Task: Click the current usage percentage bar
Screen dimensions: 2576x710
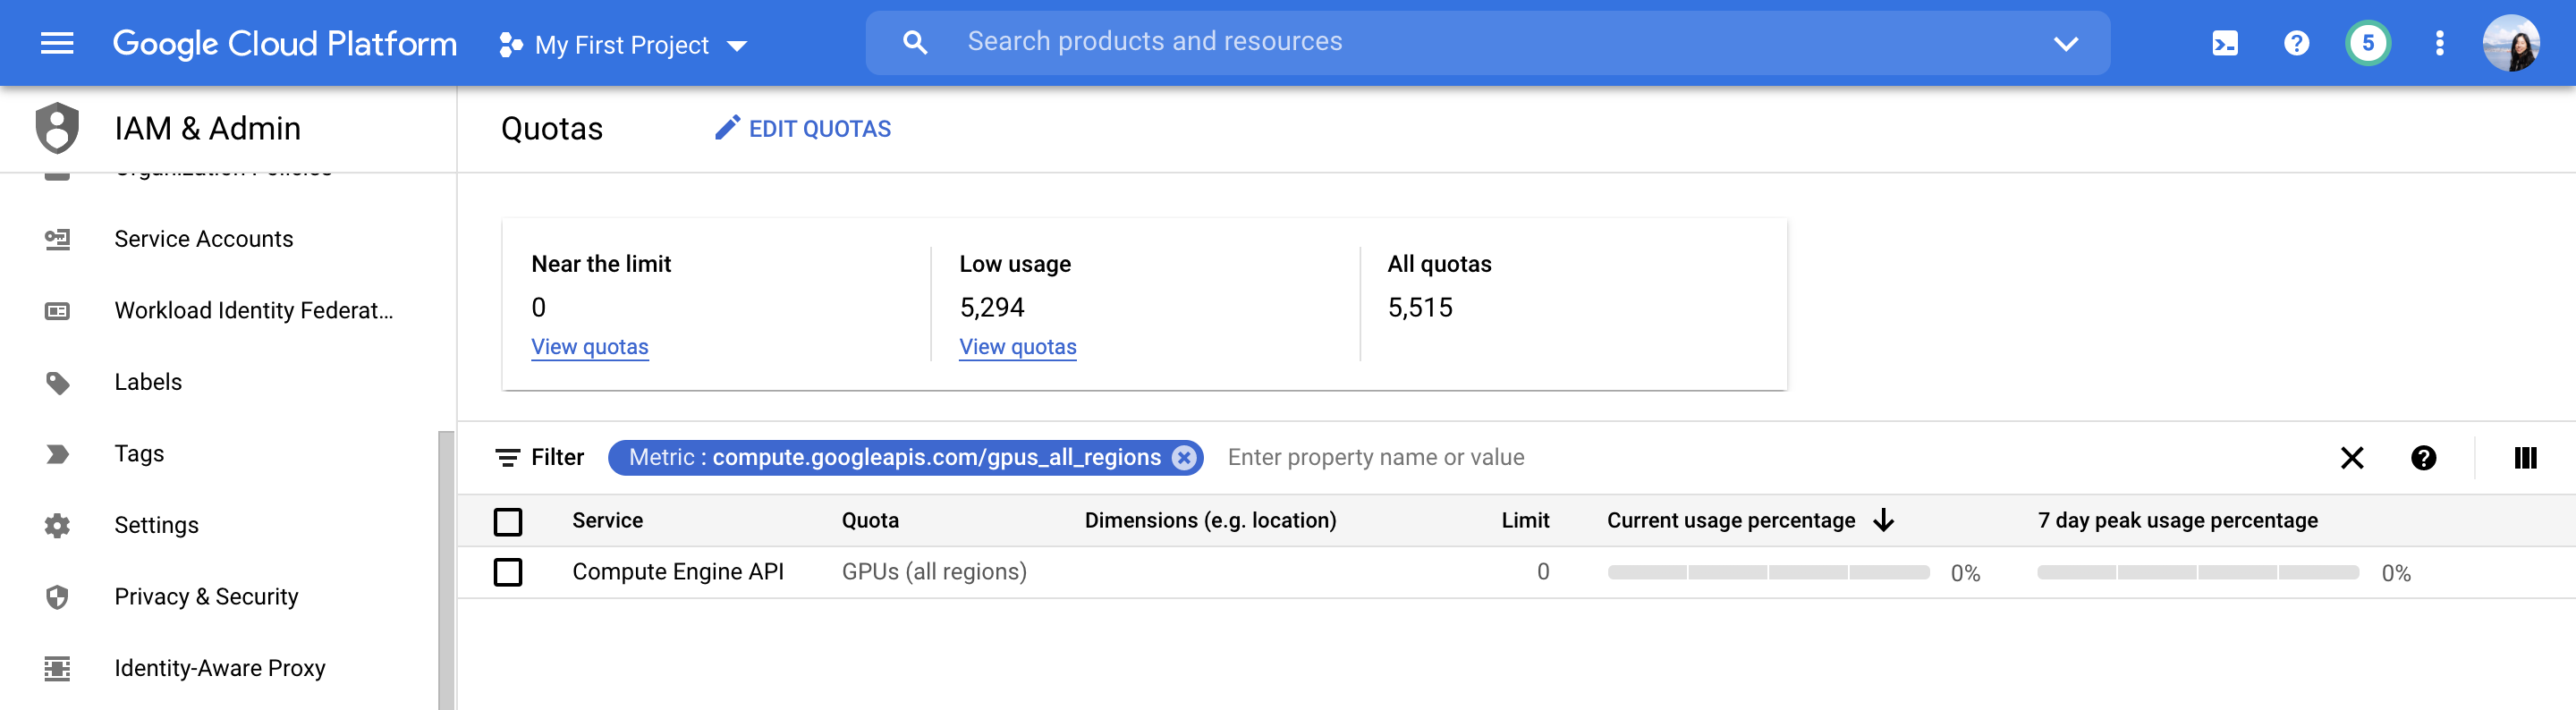Action: tap(1767, 573)
